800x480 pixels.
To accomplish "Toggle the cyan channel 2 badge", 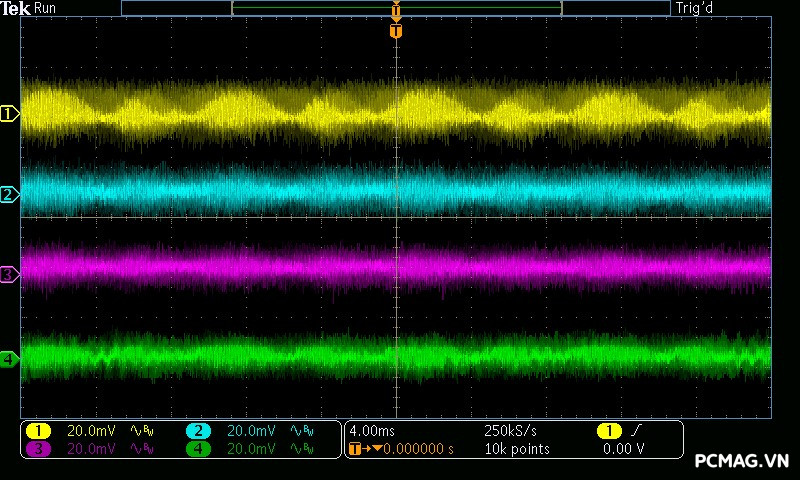I will 198,431.
